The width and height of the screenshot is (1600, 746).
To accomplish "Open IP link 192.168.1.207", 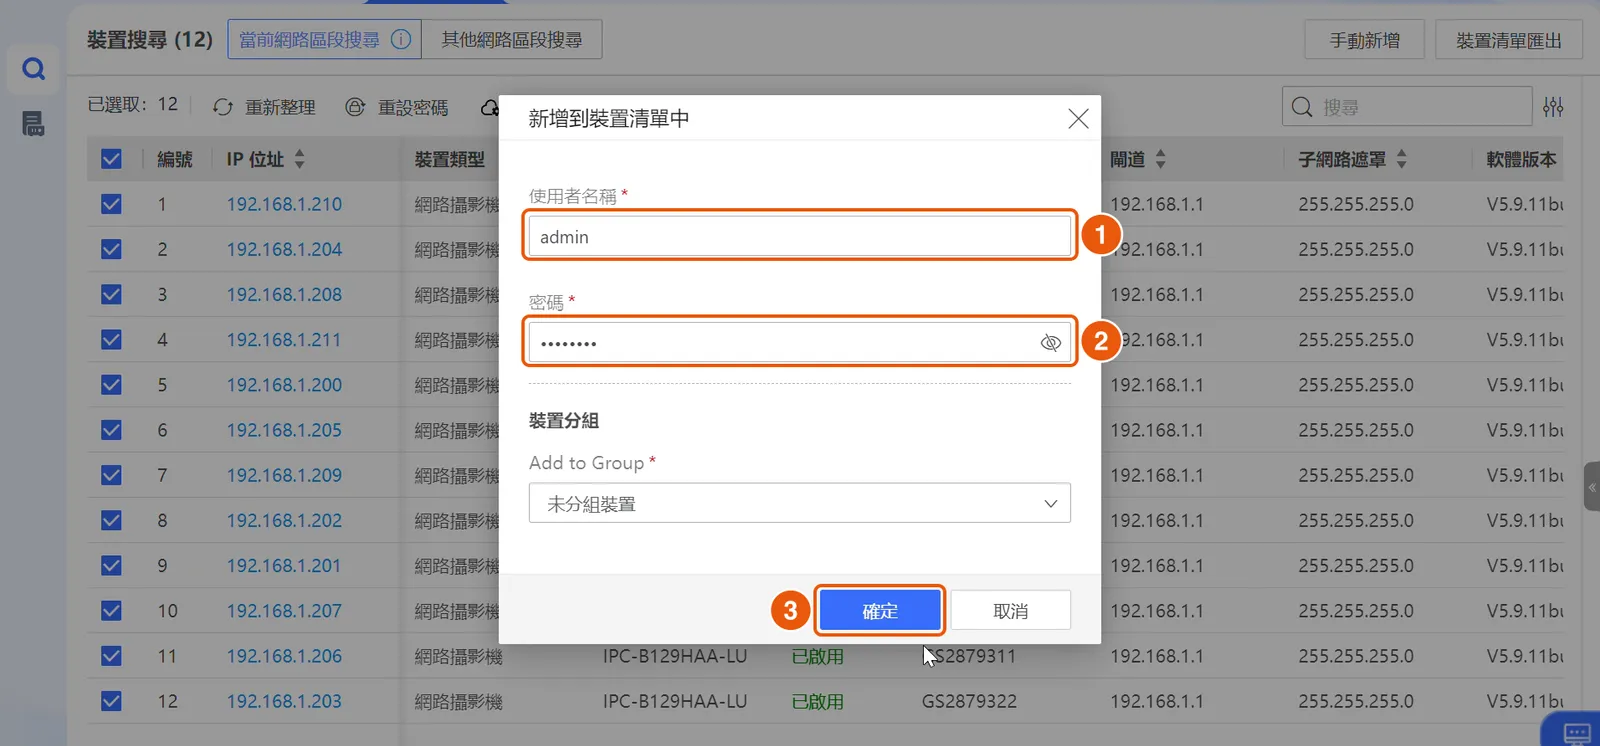I will pos(284,611).
